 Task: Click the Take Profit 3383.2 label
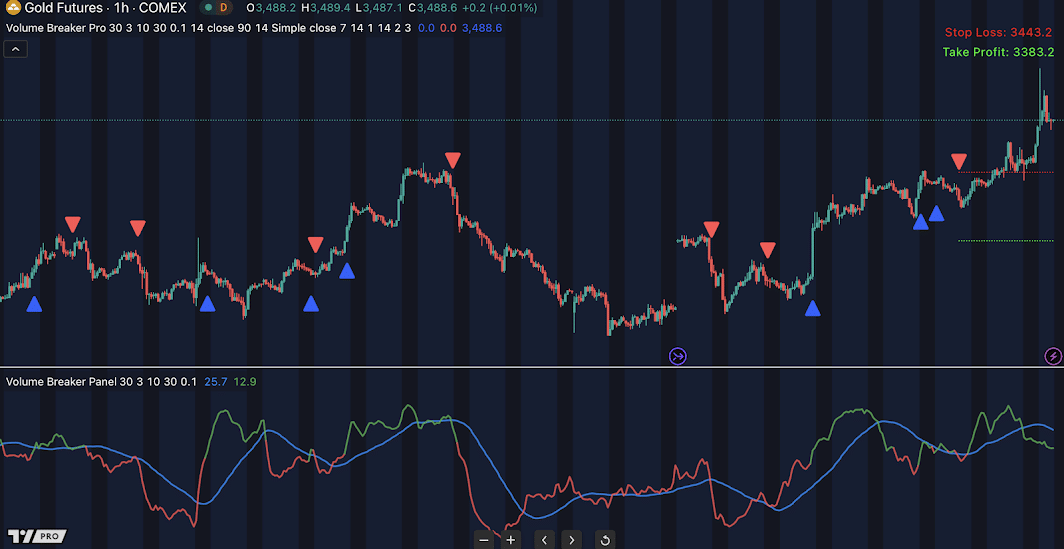(998, 52)
